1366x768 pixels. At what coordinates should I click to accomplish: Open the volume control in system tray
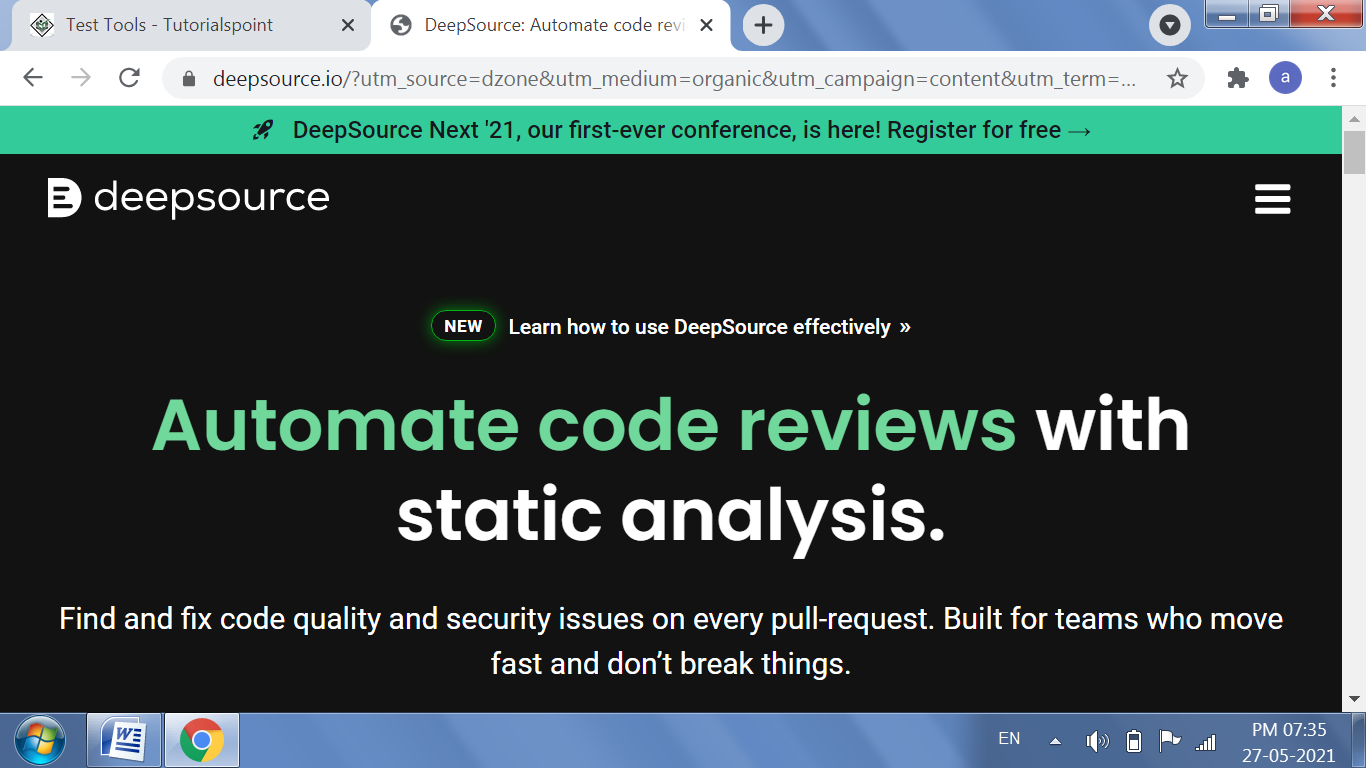point(1097,741)
